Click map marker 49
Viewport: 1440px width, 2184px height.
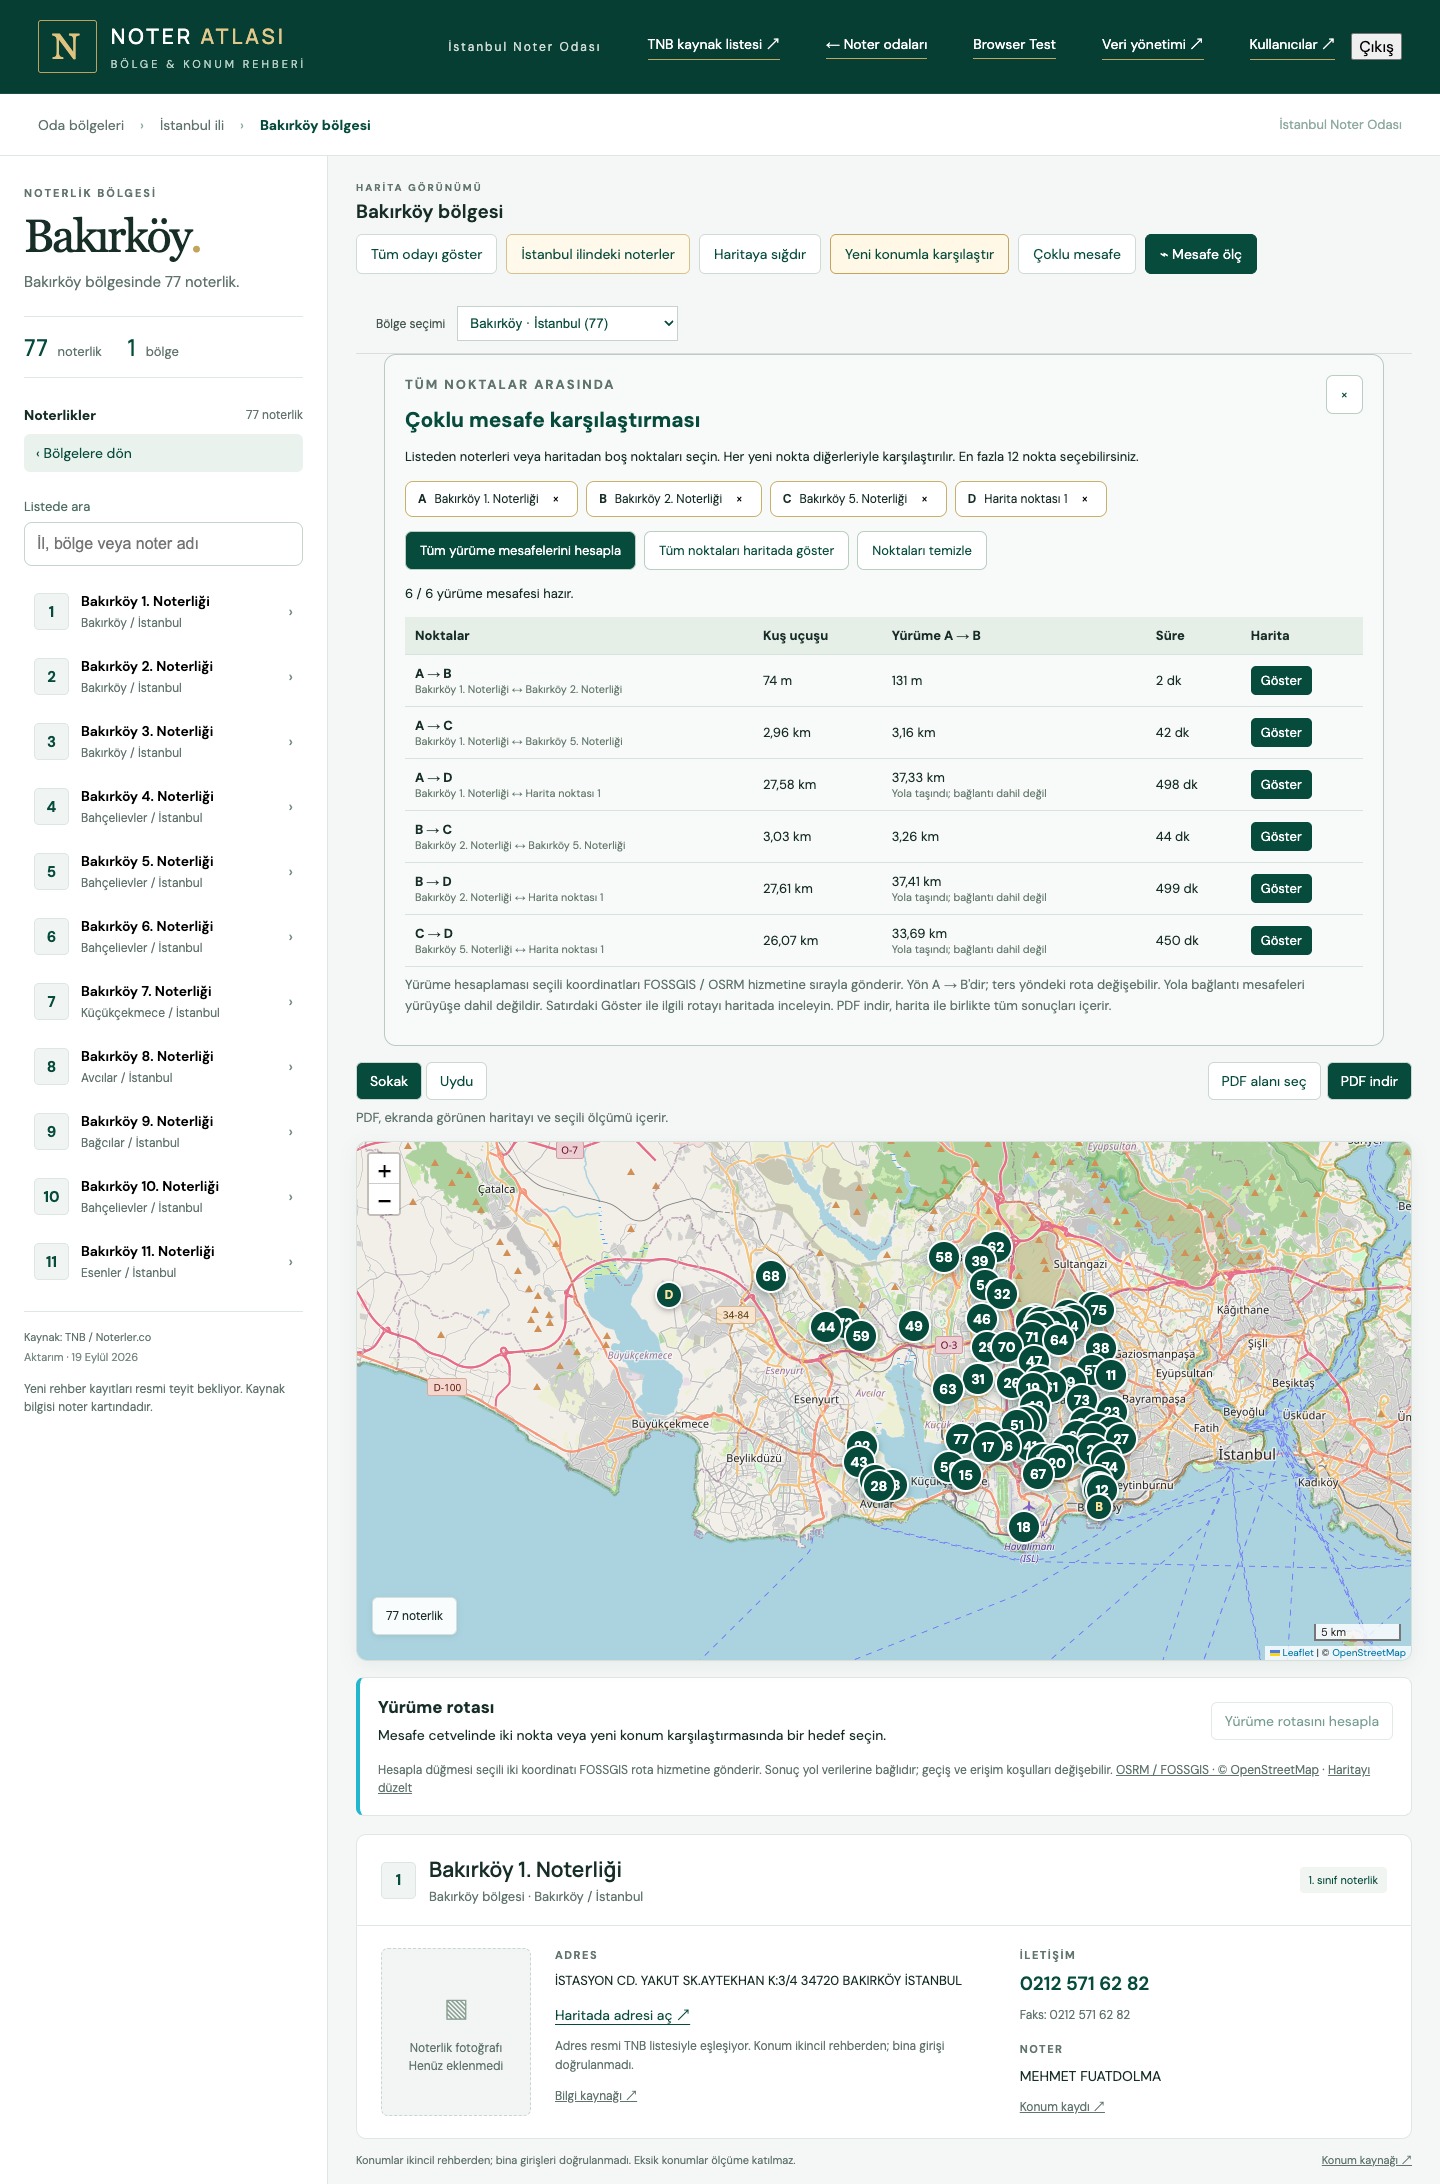914,1326
